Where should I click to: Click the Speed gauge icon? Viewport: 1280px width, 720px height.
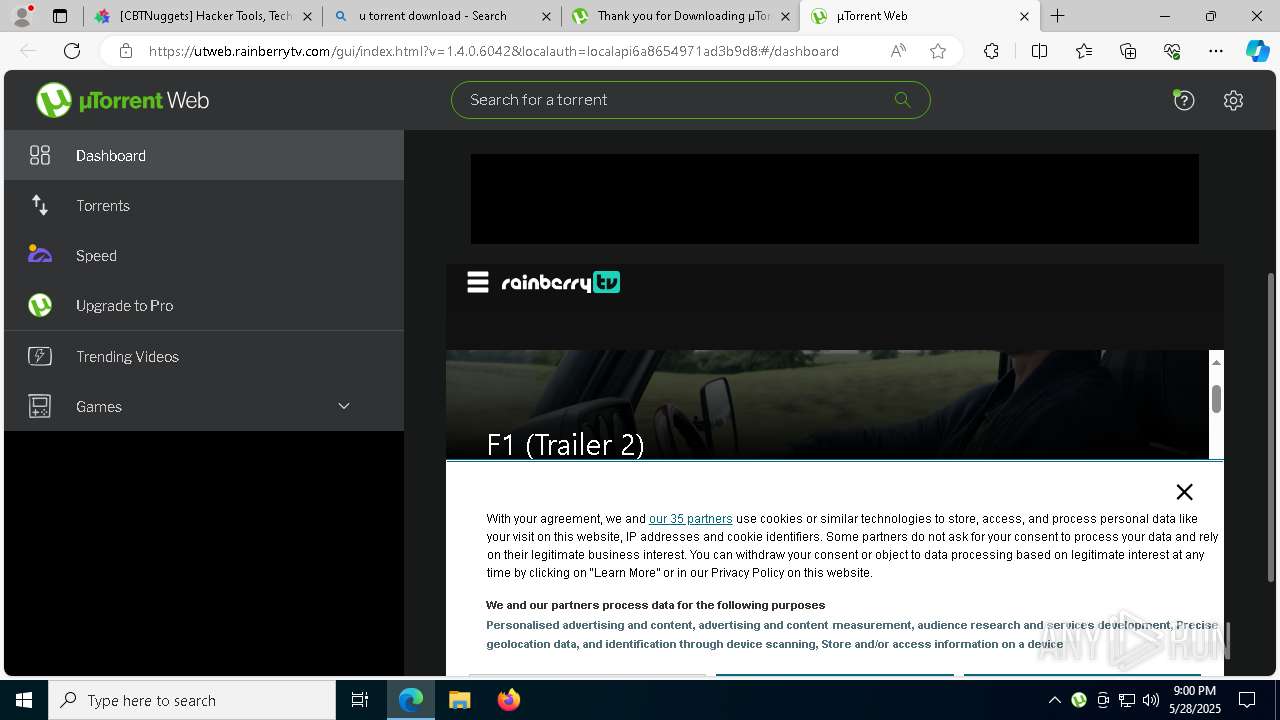[x=40, y=254]
